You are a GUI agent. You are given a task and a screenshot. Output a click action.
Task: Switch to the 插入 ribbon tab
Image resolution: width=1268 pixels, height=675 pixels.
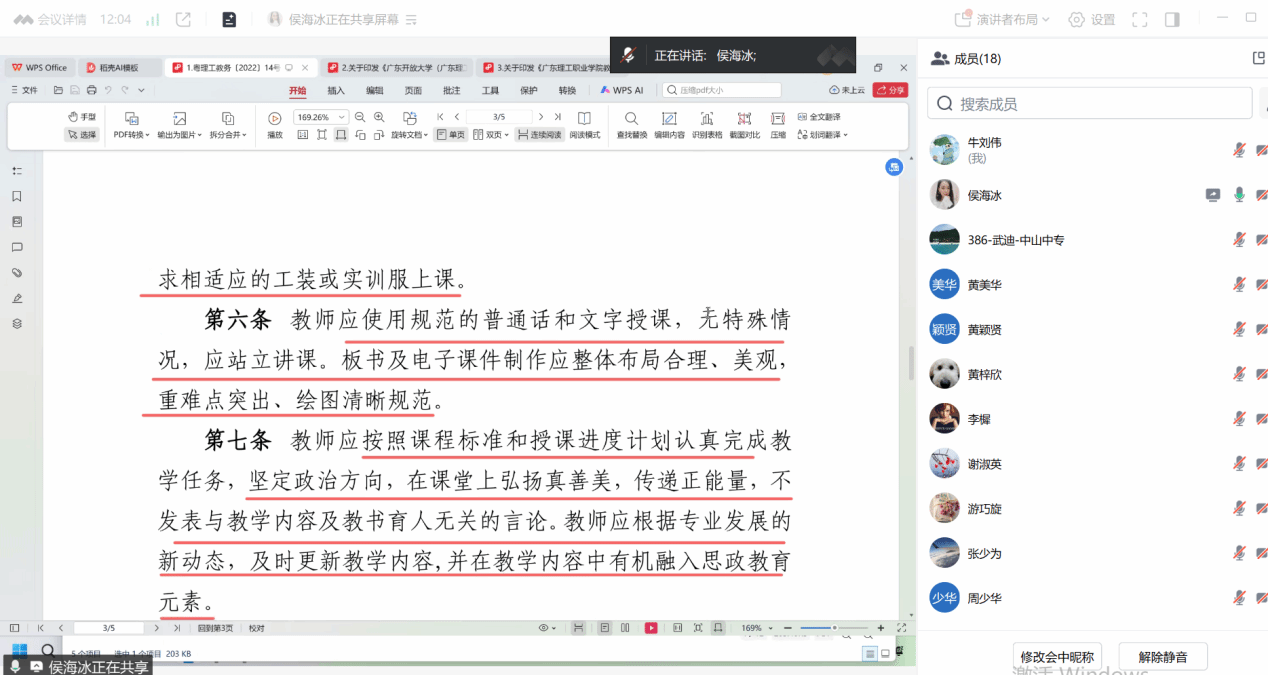[x=336, y=90]
